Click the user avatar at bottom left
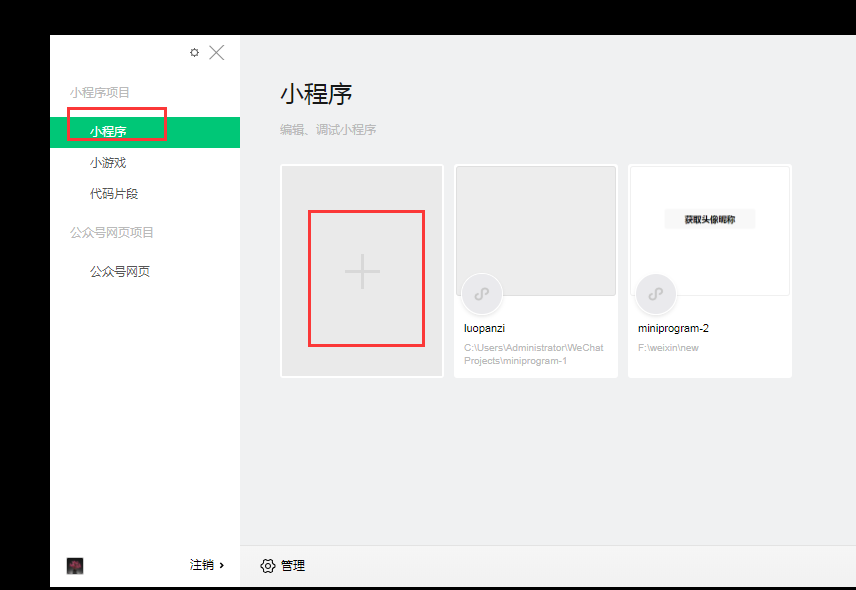 tap(75, 565)
